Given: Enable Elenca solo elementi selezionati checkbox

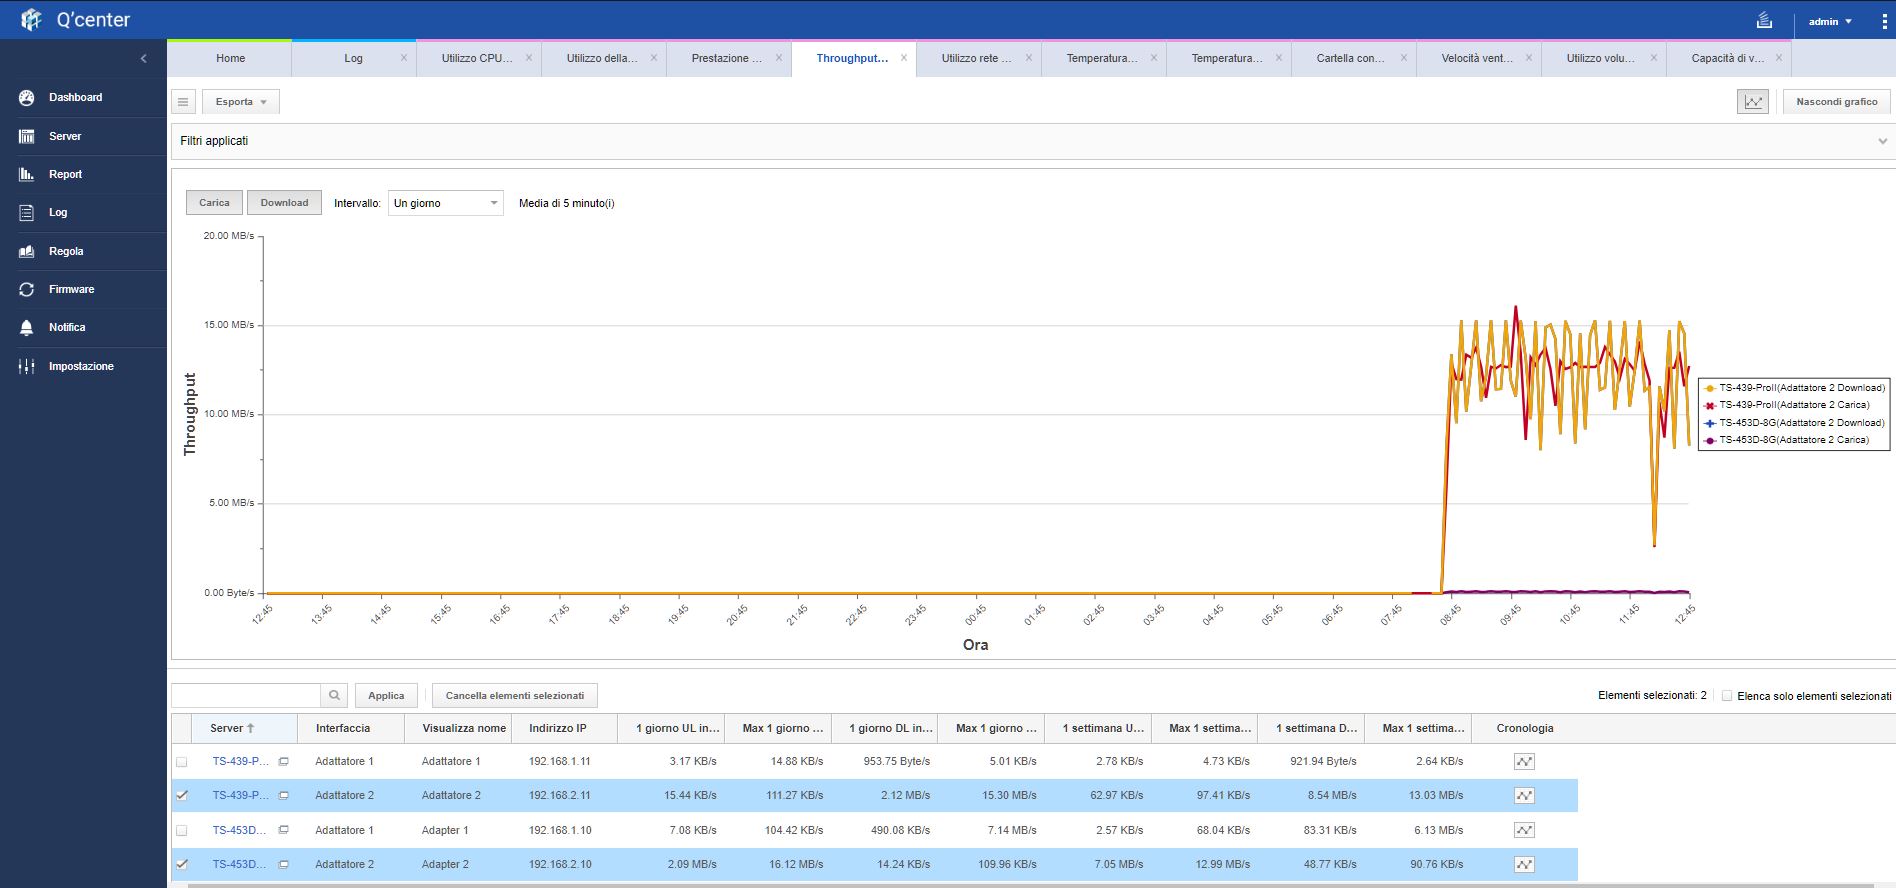Looking at the screenshot, I should (1726, 696).
